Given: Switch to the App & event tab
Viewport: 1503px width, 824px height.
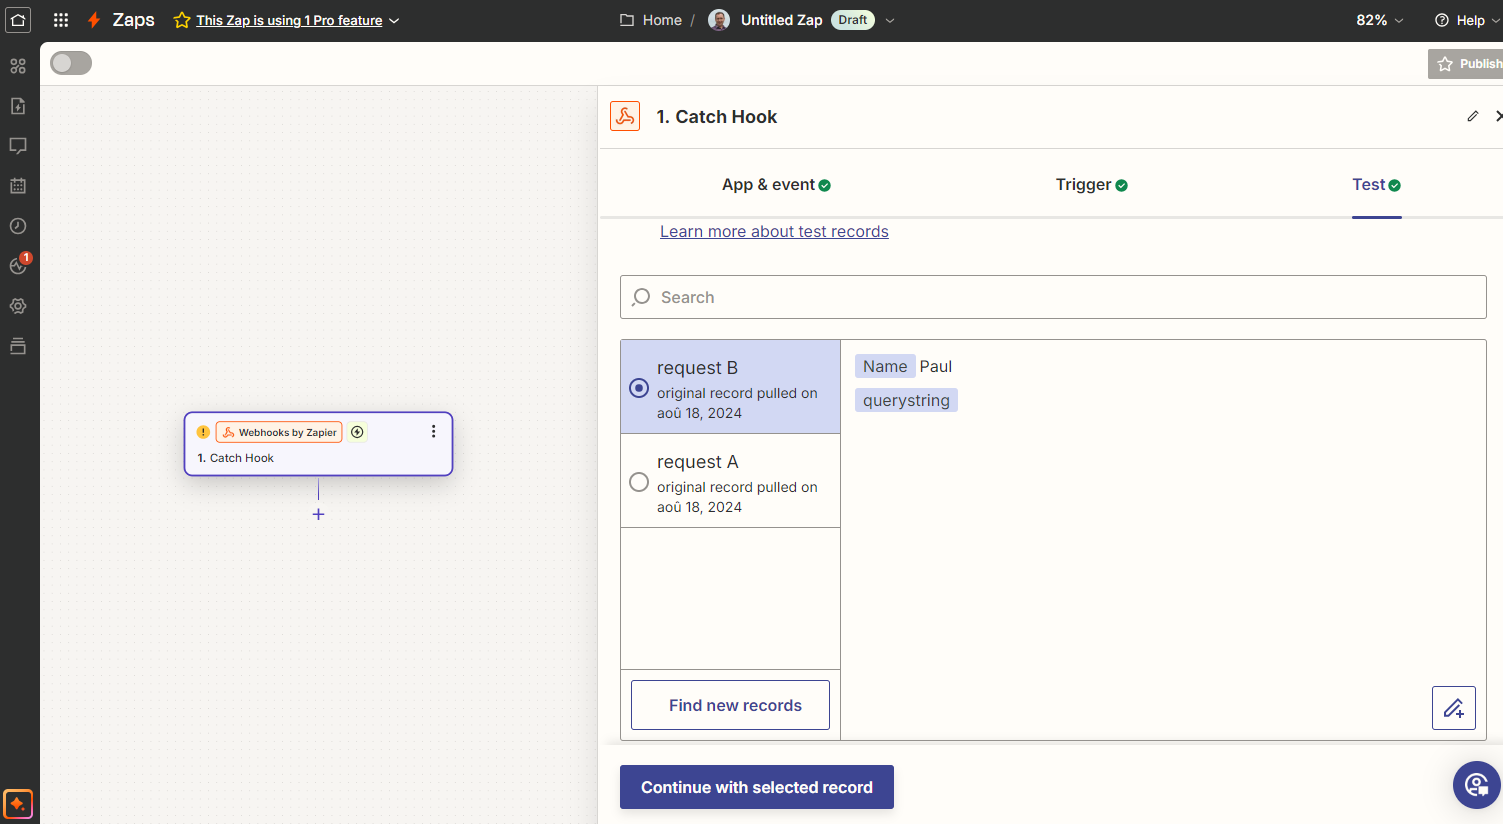Looking at the screenshot, I should [776, 185].
